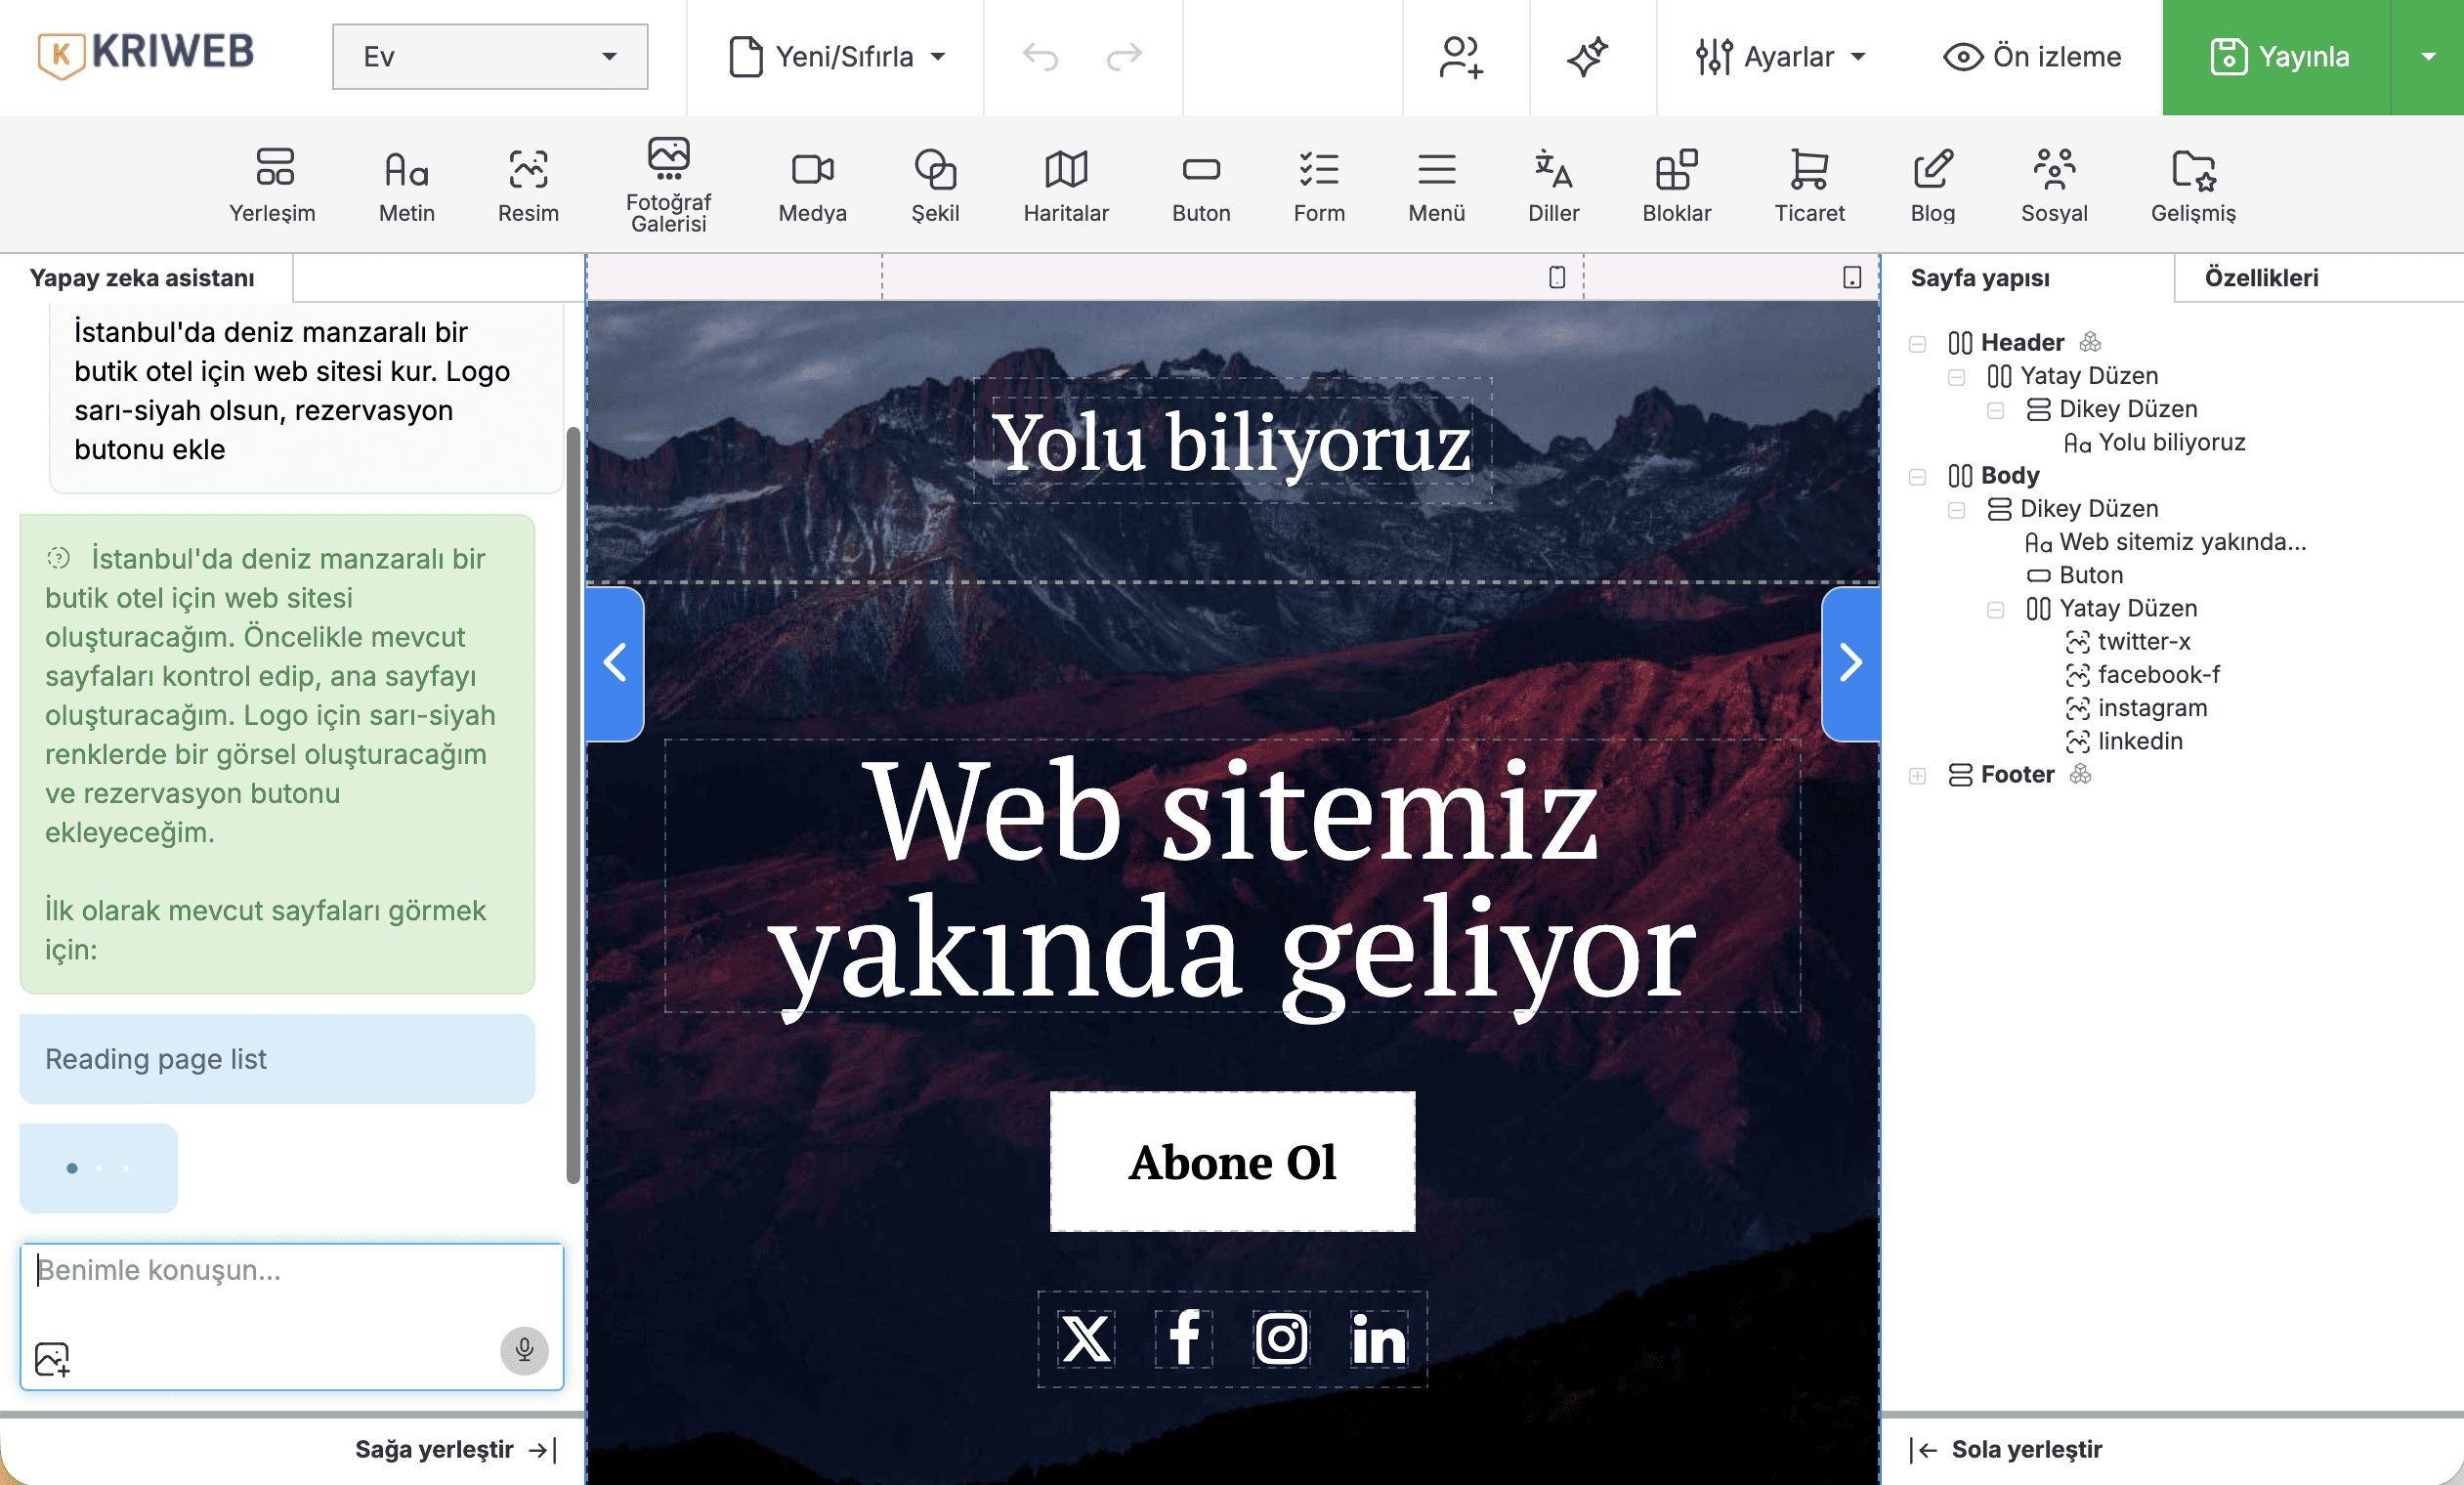
Task: Toggle the left mobile preview icon
Action: (1557, 278)
